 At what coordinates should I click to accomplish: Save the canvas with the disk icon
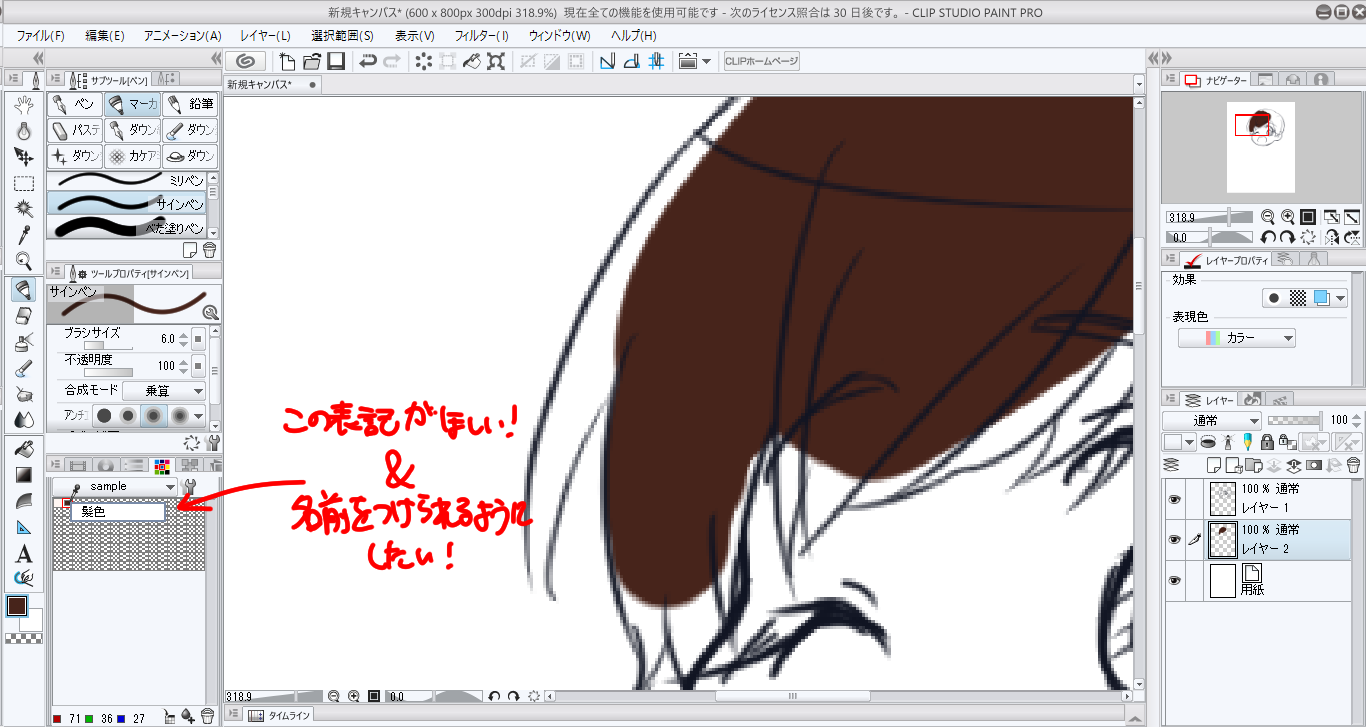[336, 61]
